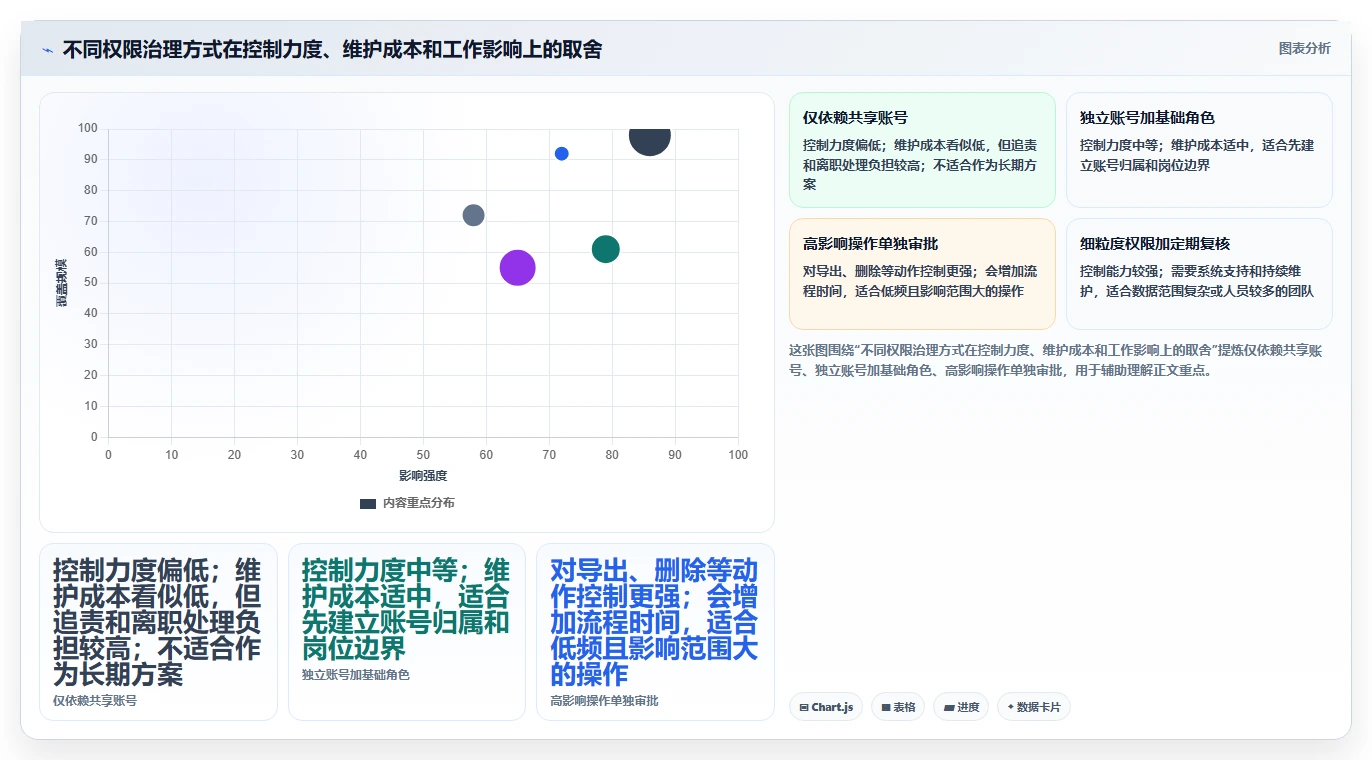Image resolution: width=1372 pixels, height=760 pixels.
Task: Click the page title about 不同权限治理方式
Action: point(332,49)
